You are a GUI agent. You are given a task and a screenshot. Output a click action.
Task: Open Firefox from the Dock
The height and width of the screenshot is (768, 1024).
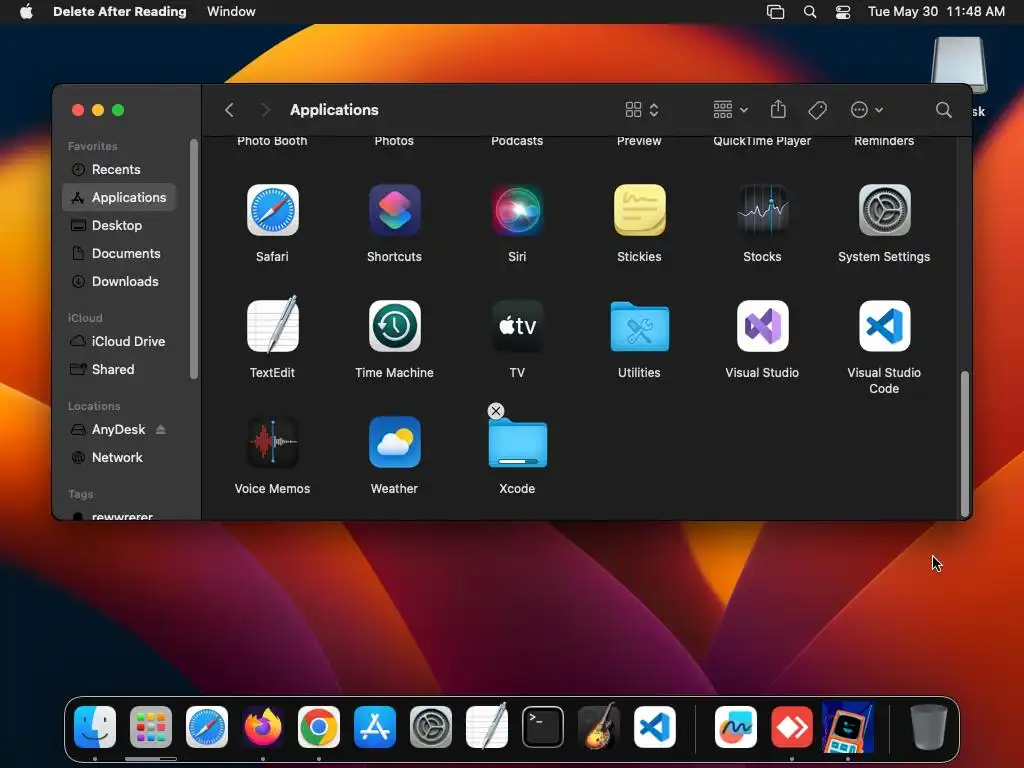(x=263, y=726)
